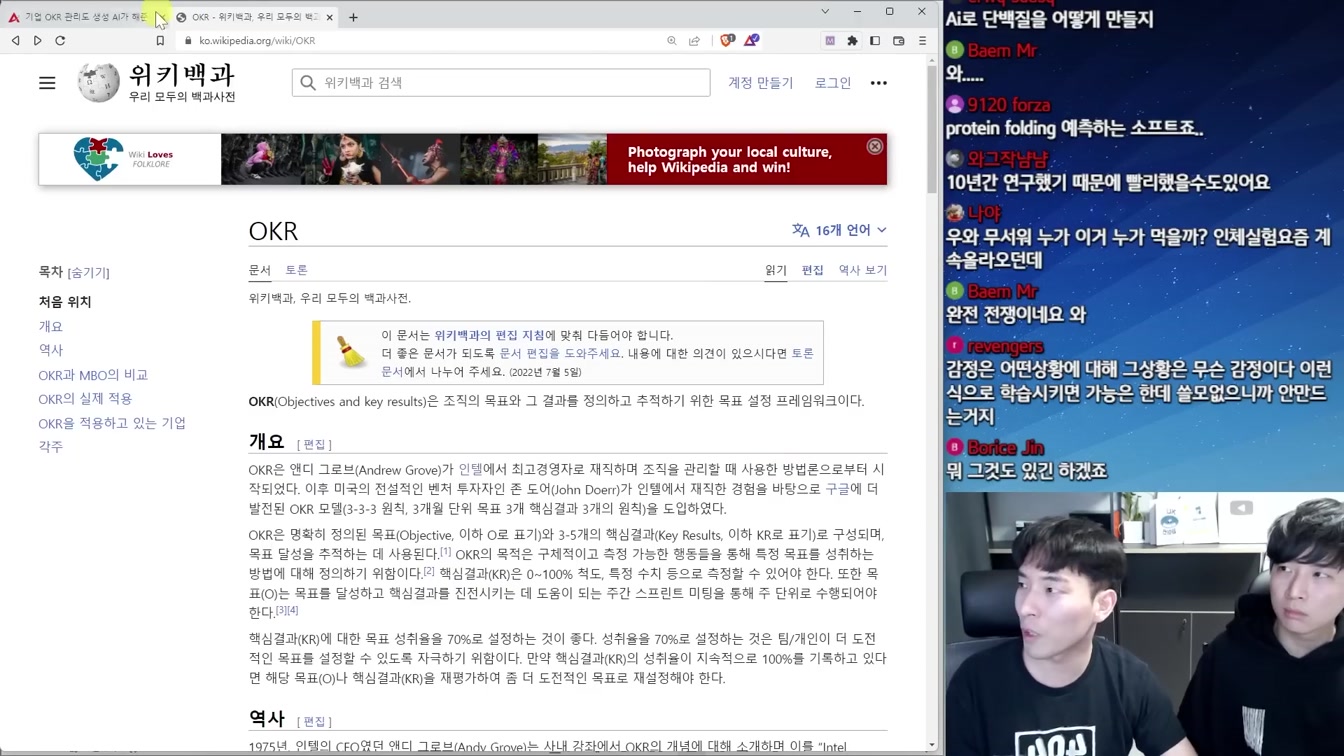Click the share icon in address bar
1344x756 pixels.
click(x=694, y=41)
